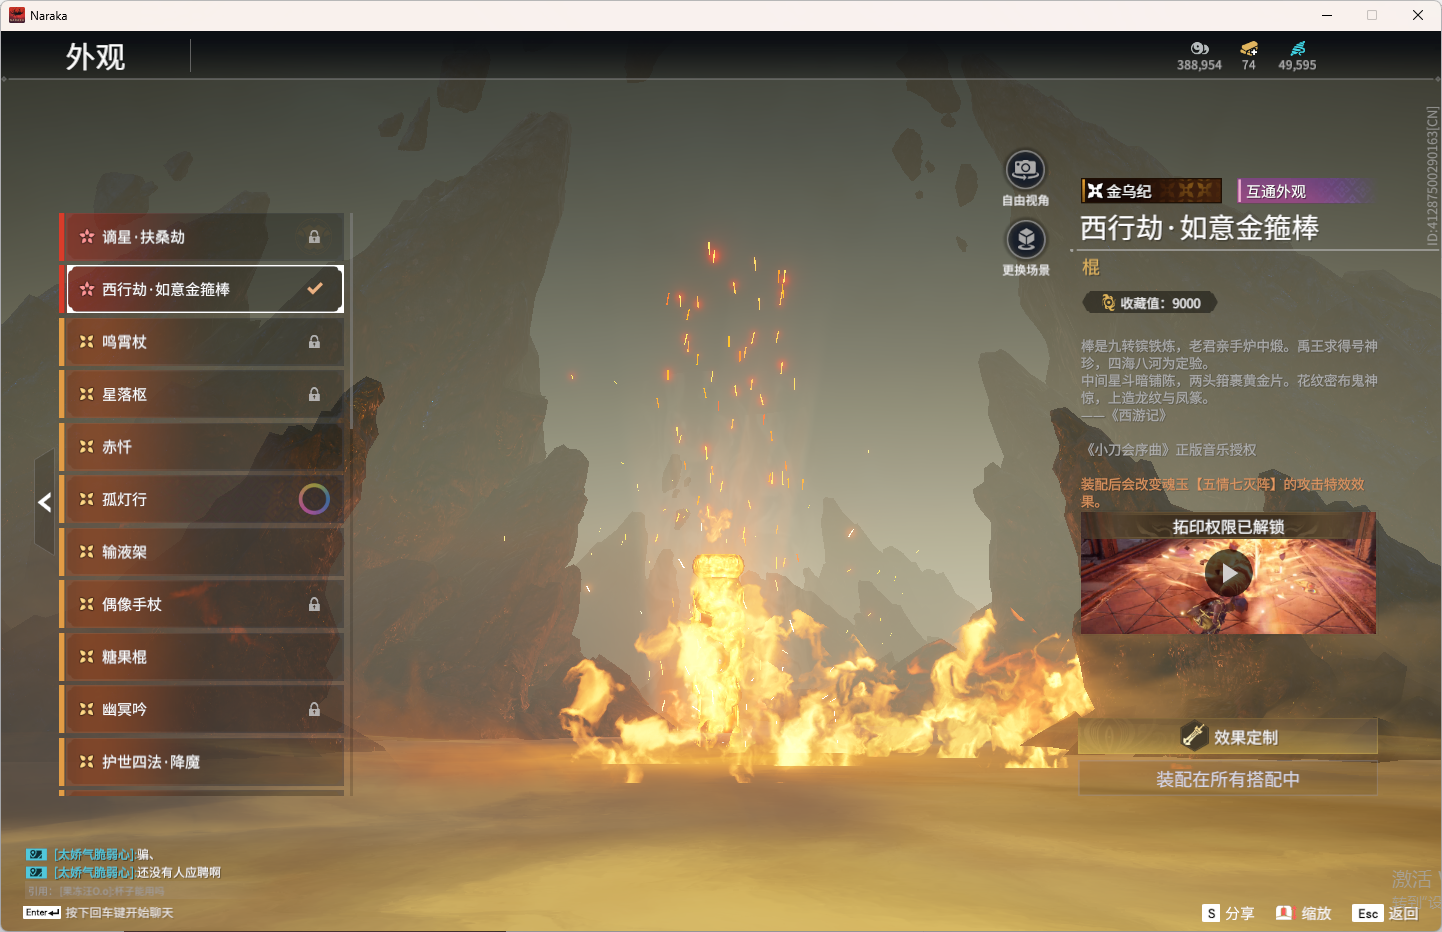Click the gold ingot currency icon showing 74

(1249, 48)
